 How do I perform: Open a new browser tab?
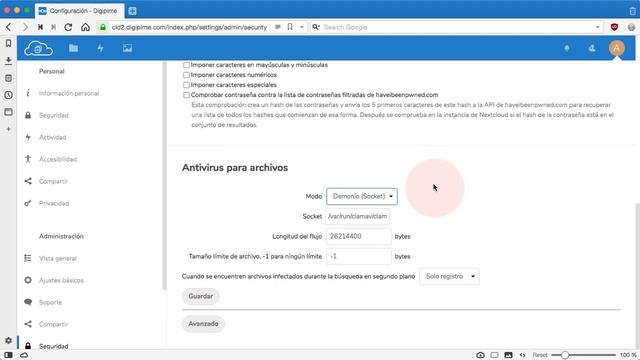(132, 11)
